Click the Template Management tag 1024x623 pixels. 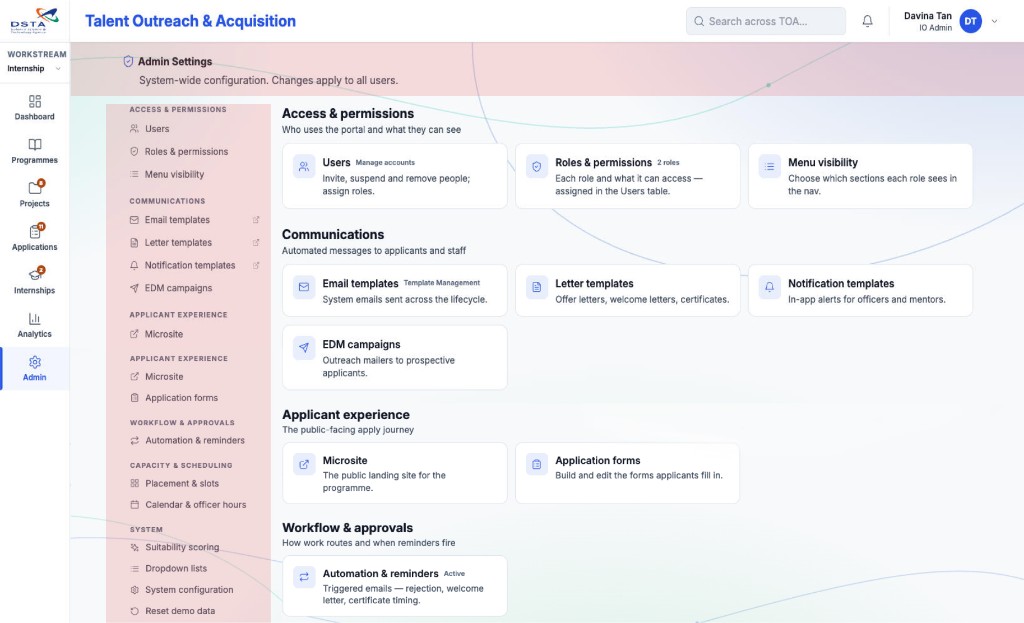441,283
